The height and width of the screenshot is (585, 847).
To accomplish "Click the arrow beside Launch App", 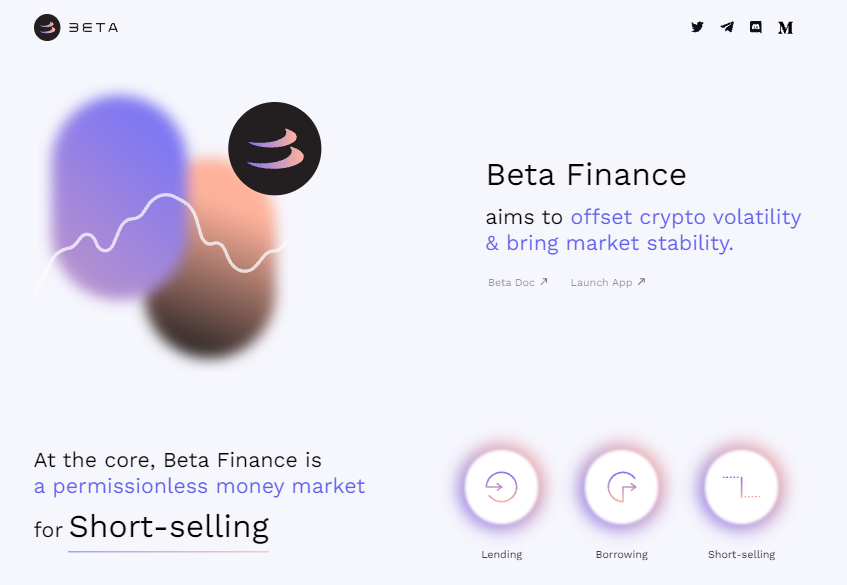I will [641, 282].
